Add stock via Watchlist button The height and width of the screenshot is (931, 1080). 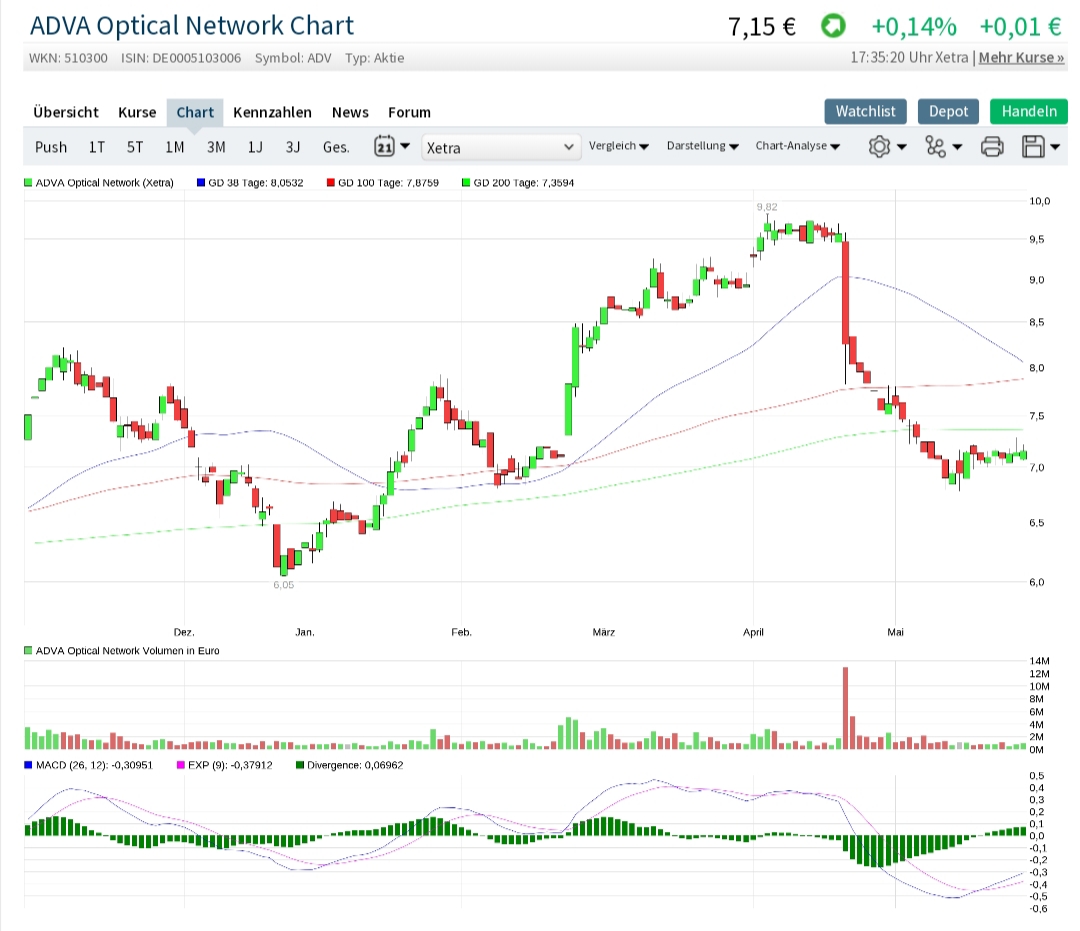(x=865, y=112)
